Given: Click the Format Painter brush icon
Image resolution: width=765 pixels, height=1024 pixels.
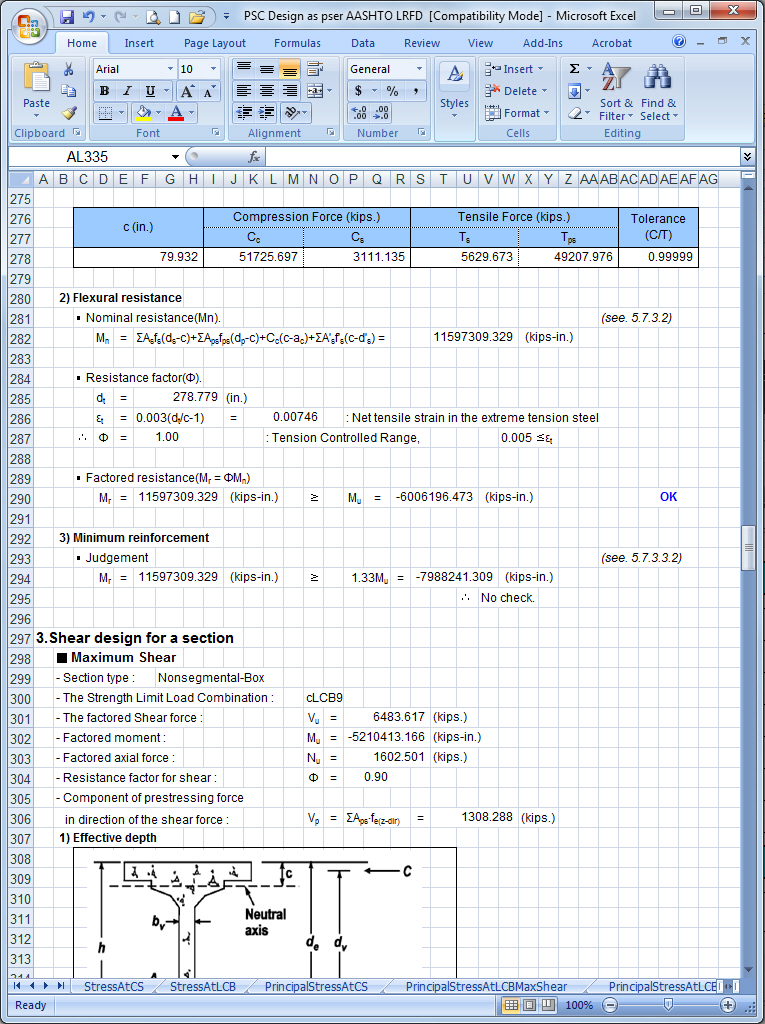Looking at the screenshot, I should (69, 113).
